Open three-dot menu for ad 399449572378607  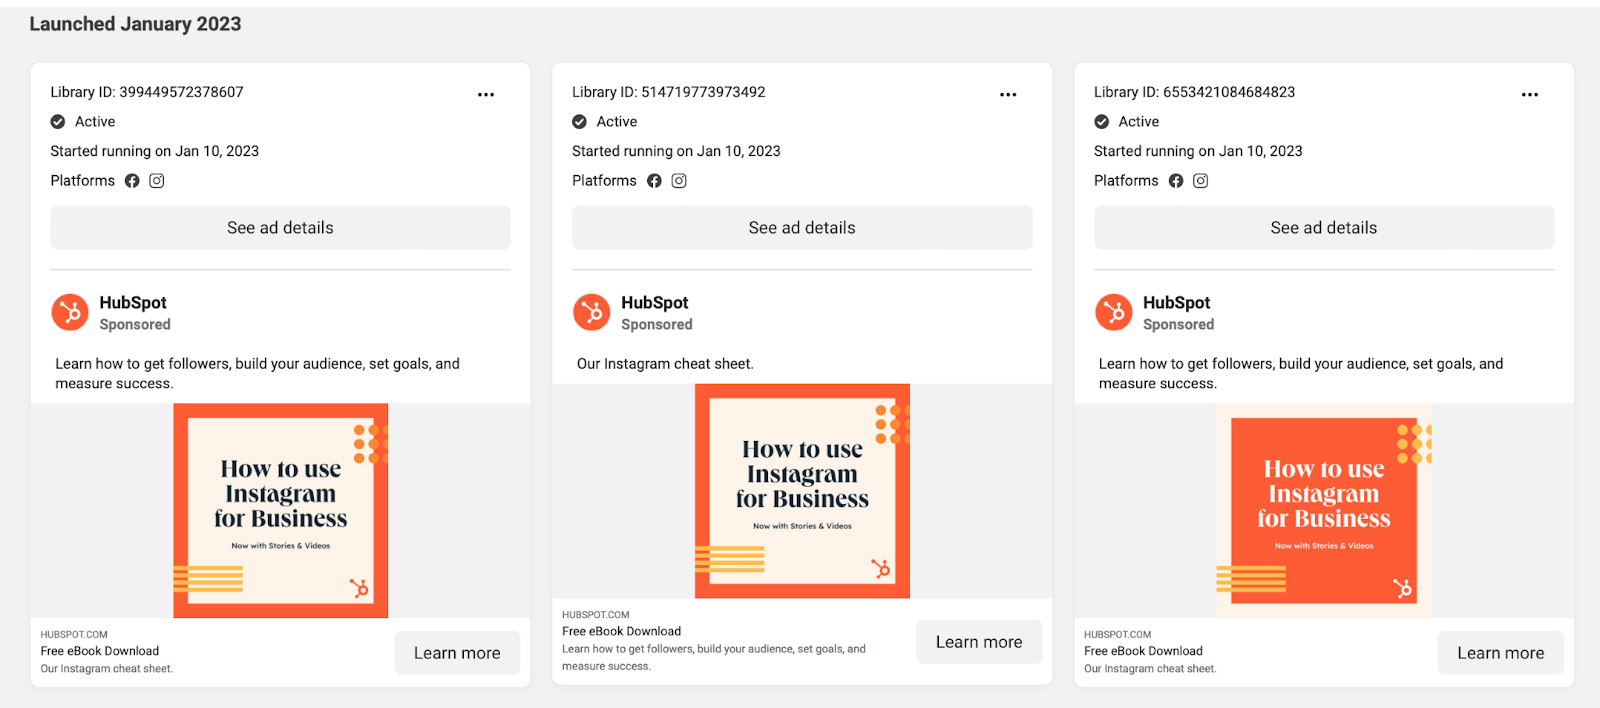(x=486, y=94)
